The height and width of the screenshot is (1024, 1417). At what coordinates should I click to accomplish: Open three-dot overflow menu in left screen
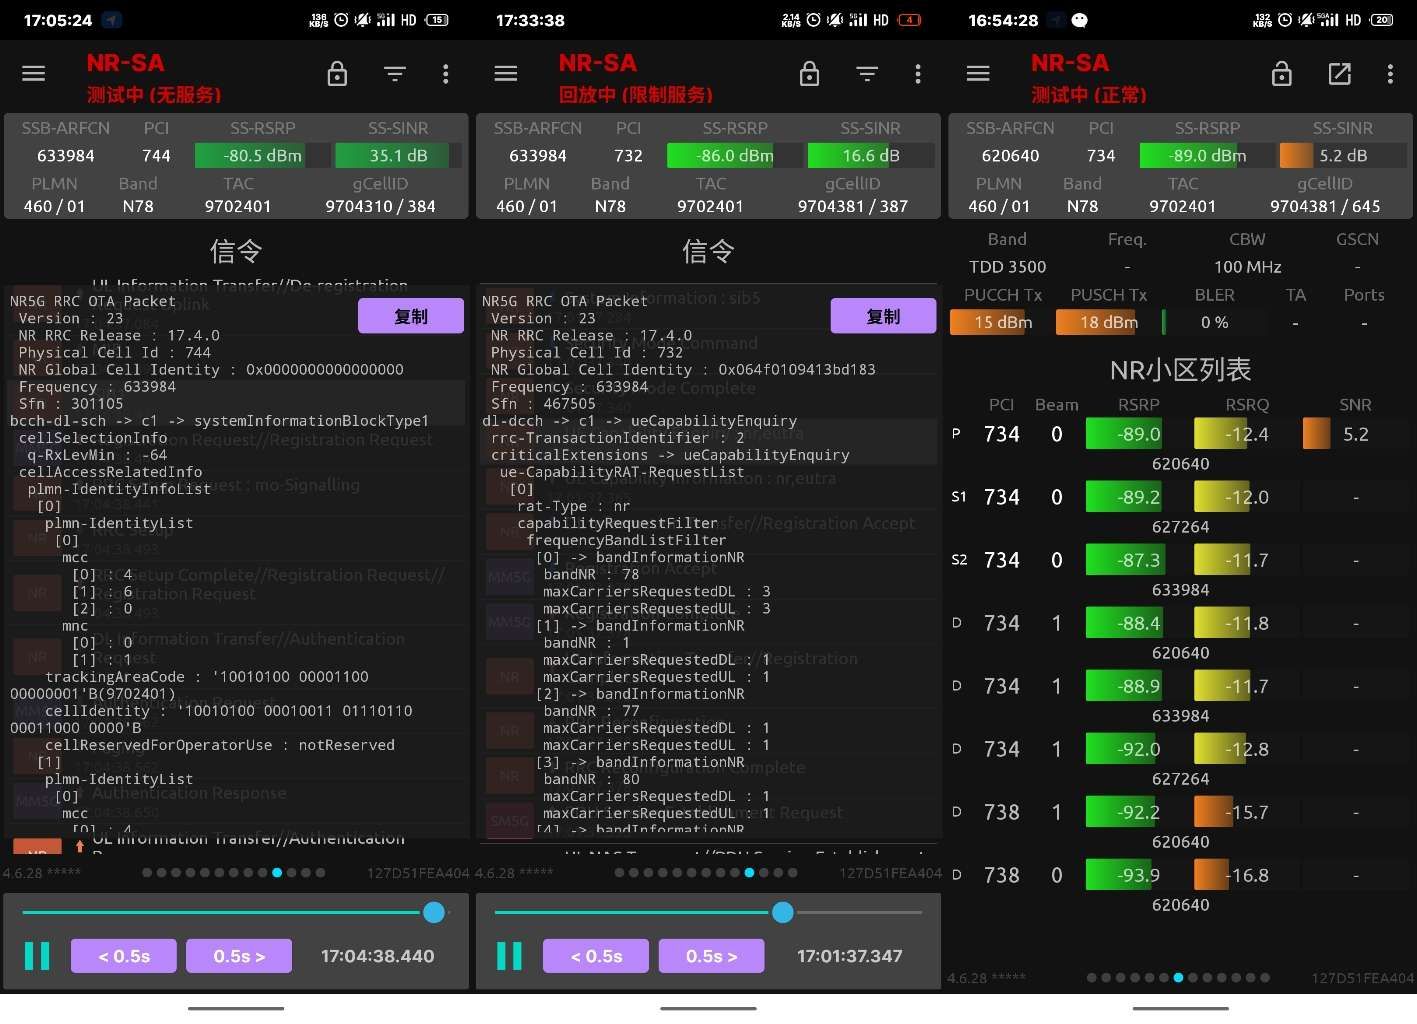(445, 74)
